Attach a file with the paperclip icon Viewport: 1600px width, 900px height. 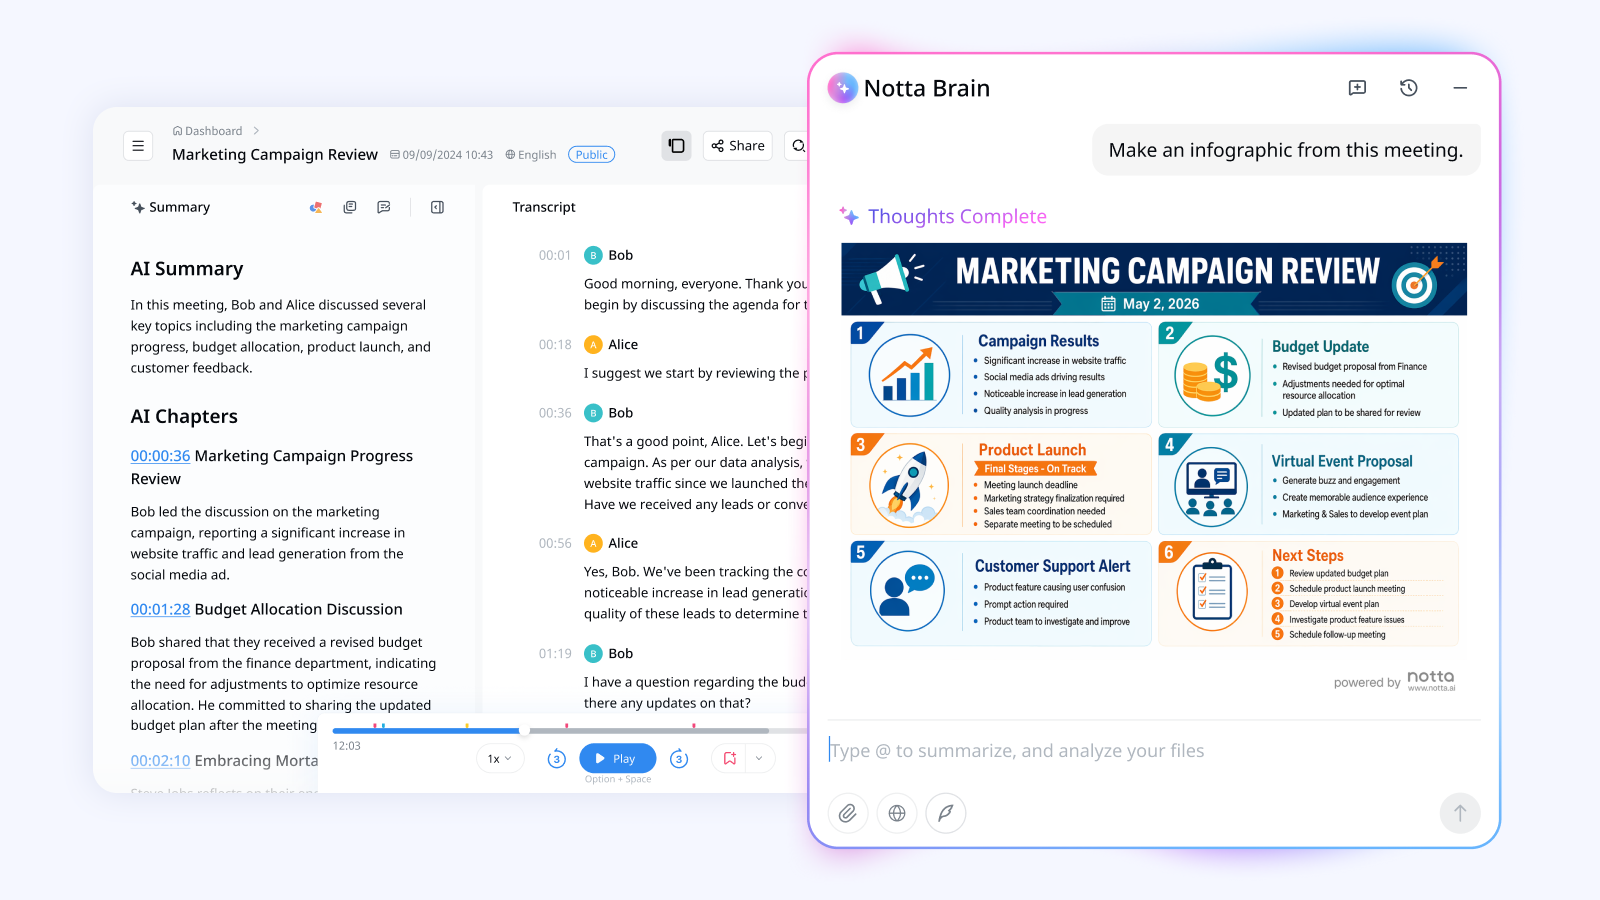coord(848,813)
